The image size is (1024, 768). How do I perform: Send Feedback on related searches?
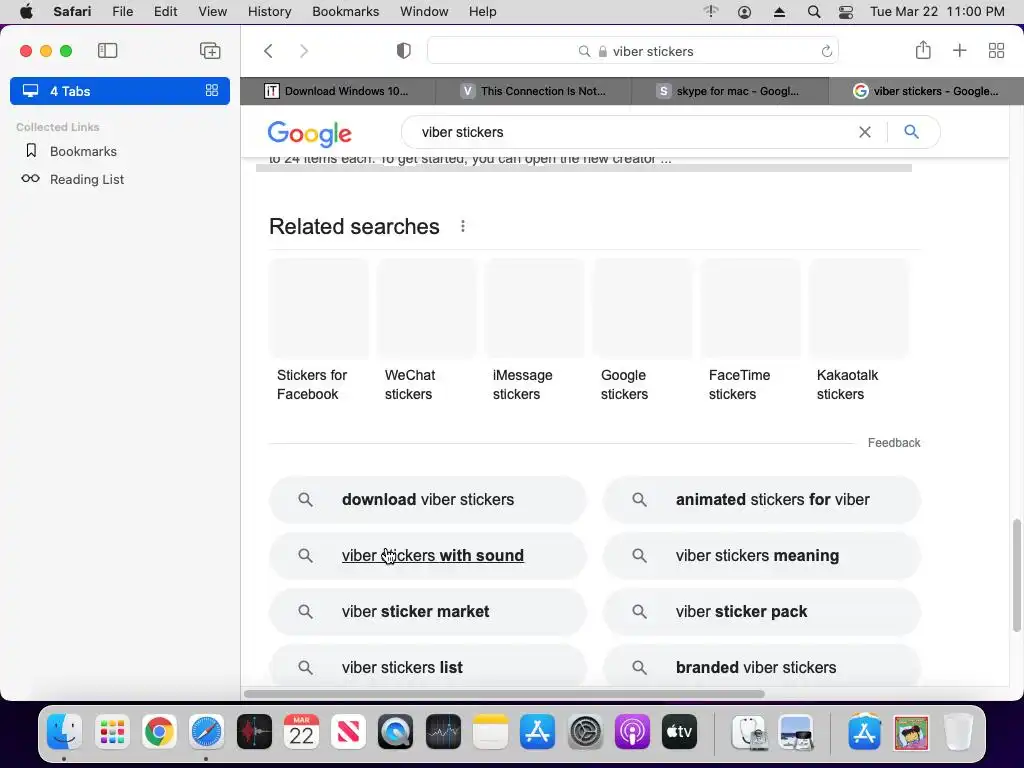pos(893,443)
